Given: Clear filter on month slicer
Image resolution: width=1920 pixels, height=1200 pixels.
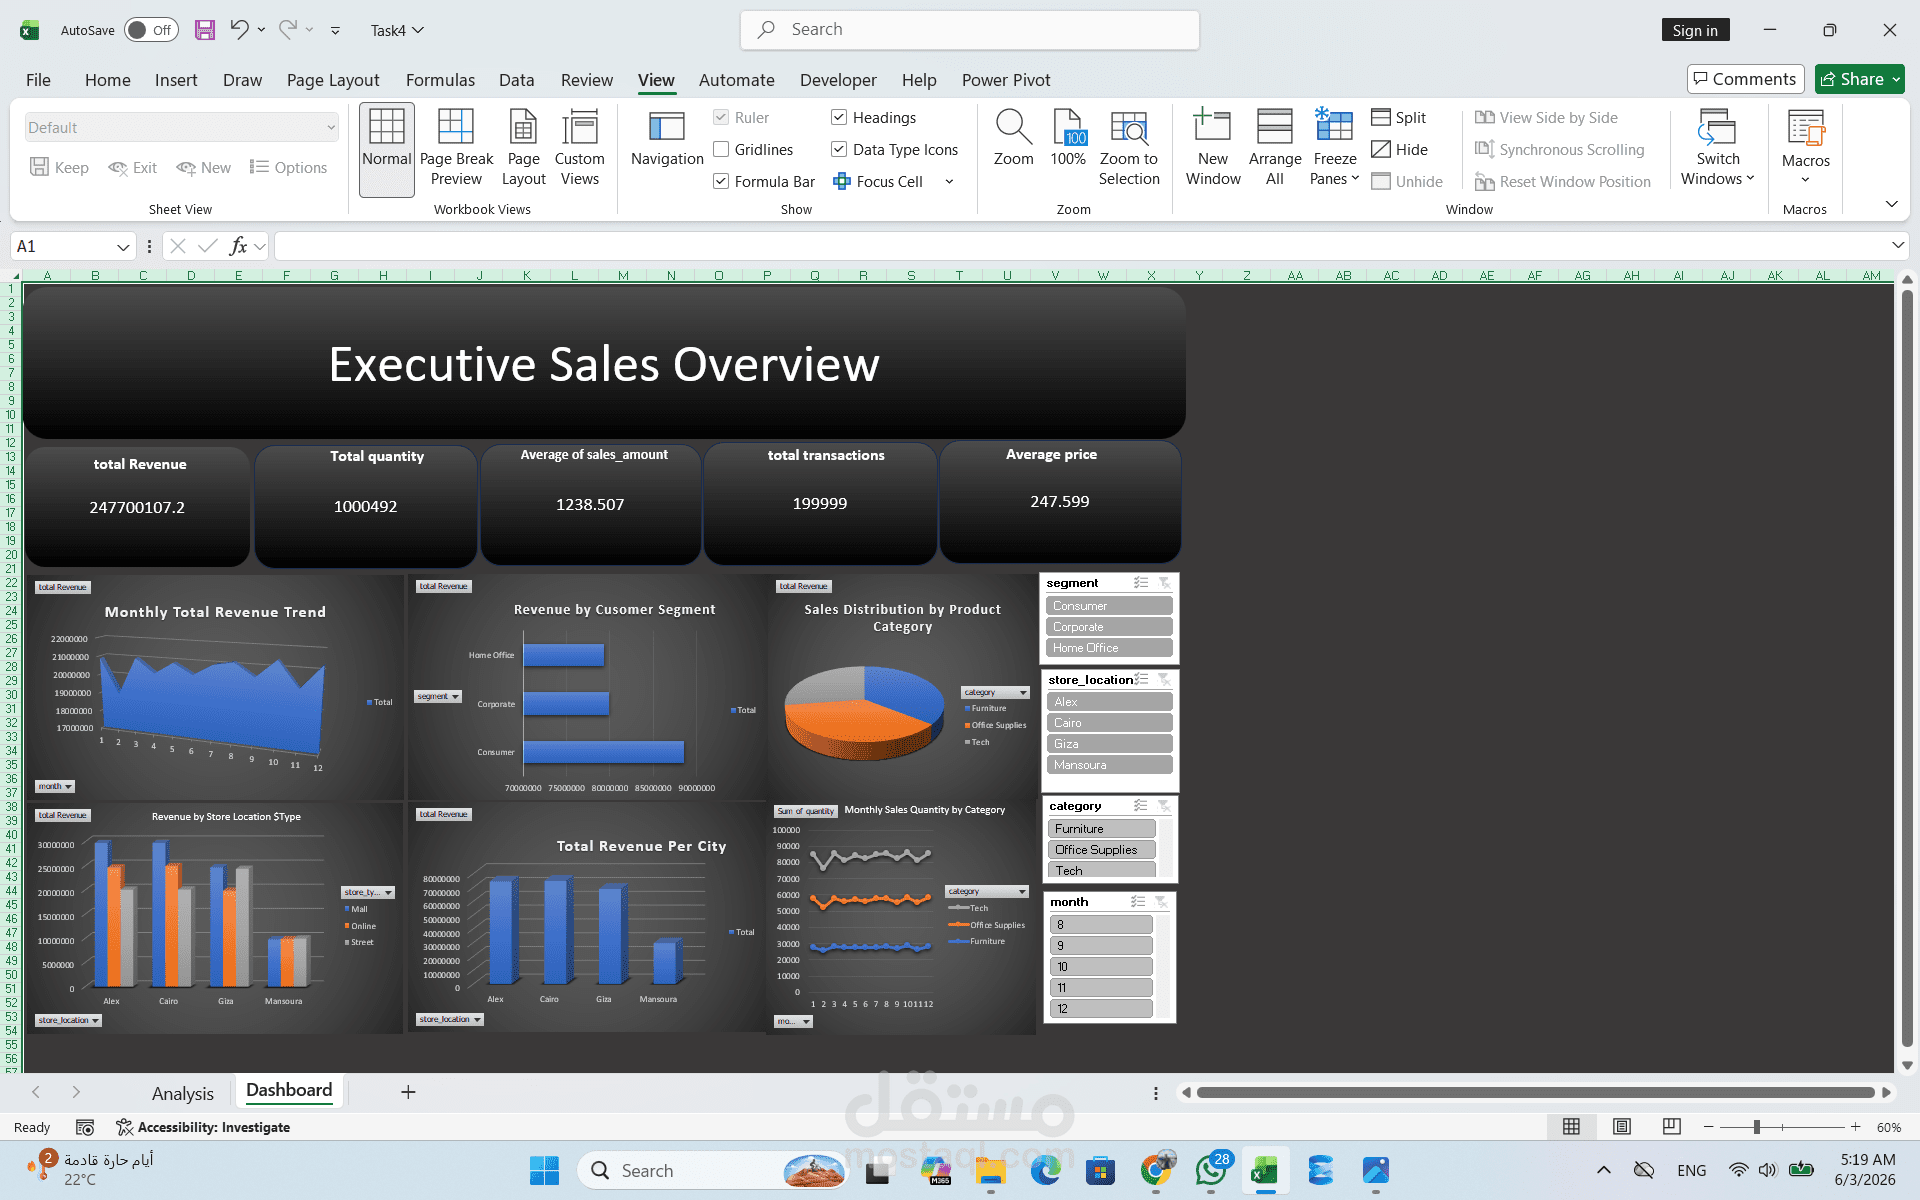Looking at the screenshot, I should pos(1161,902).
